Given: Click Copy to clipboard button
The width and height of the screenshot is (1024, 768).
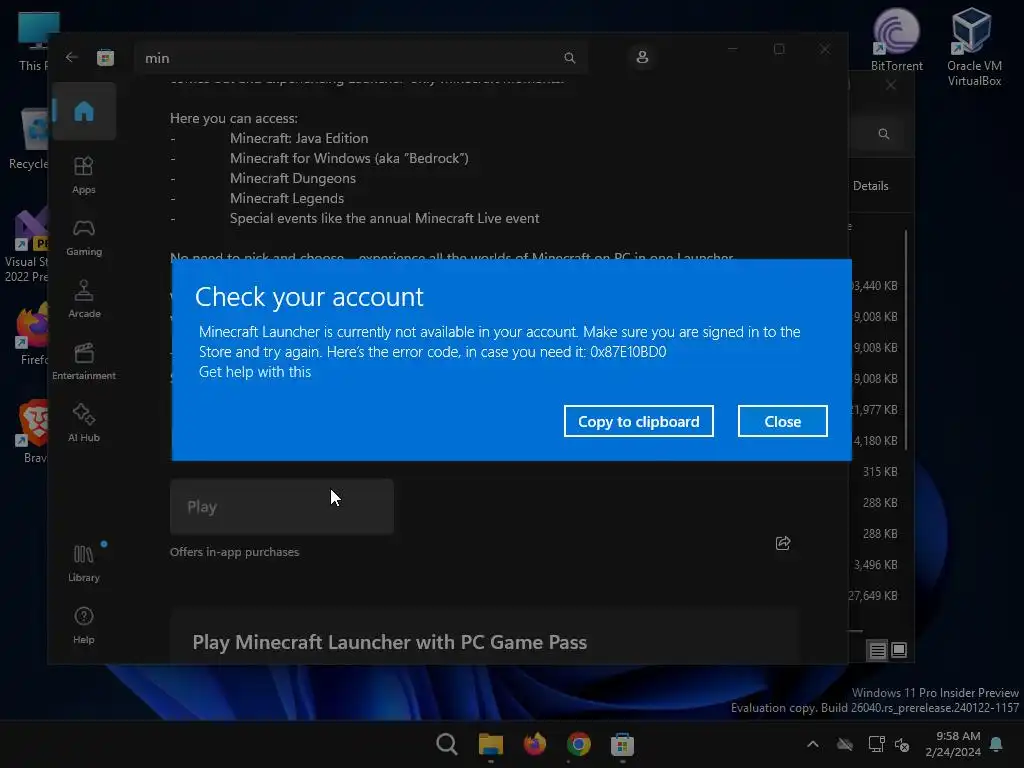Looking at the screenshot, I should pos(639,421).
